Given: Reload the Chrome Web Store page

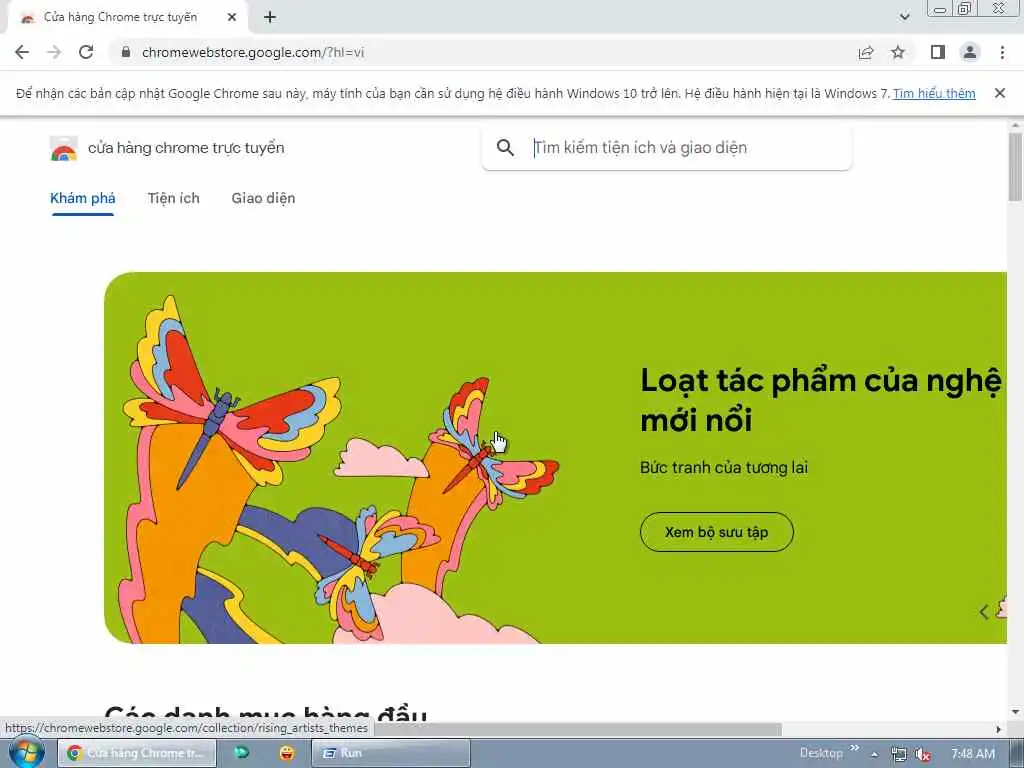Looking at the screenshot, I should tap(86, 52).
